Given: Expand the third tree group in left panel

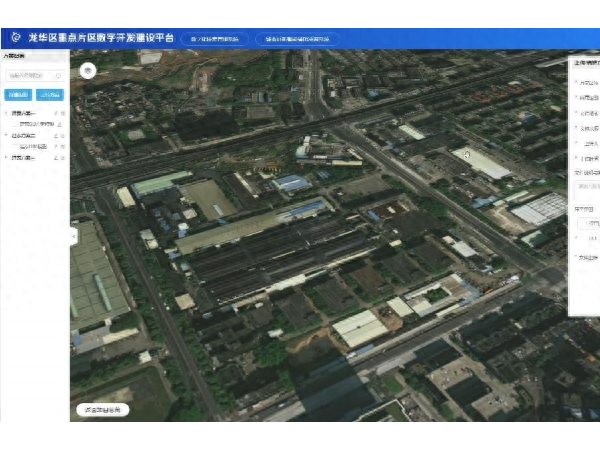Looking at the screenshot, I should click(6, 157).
